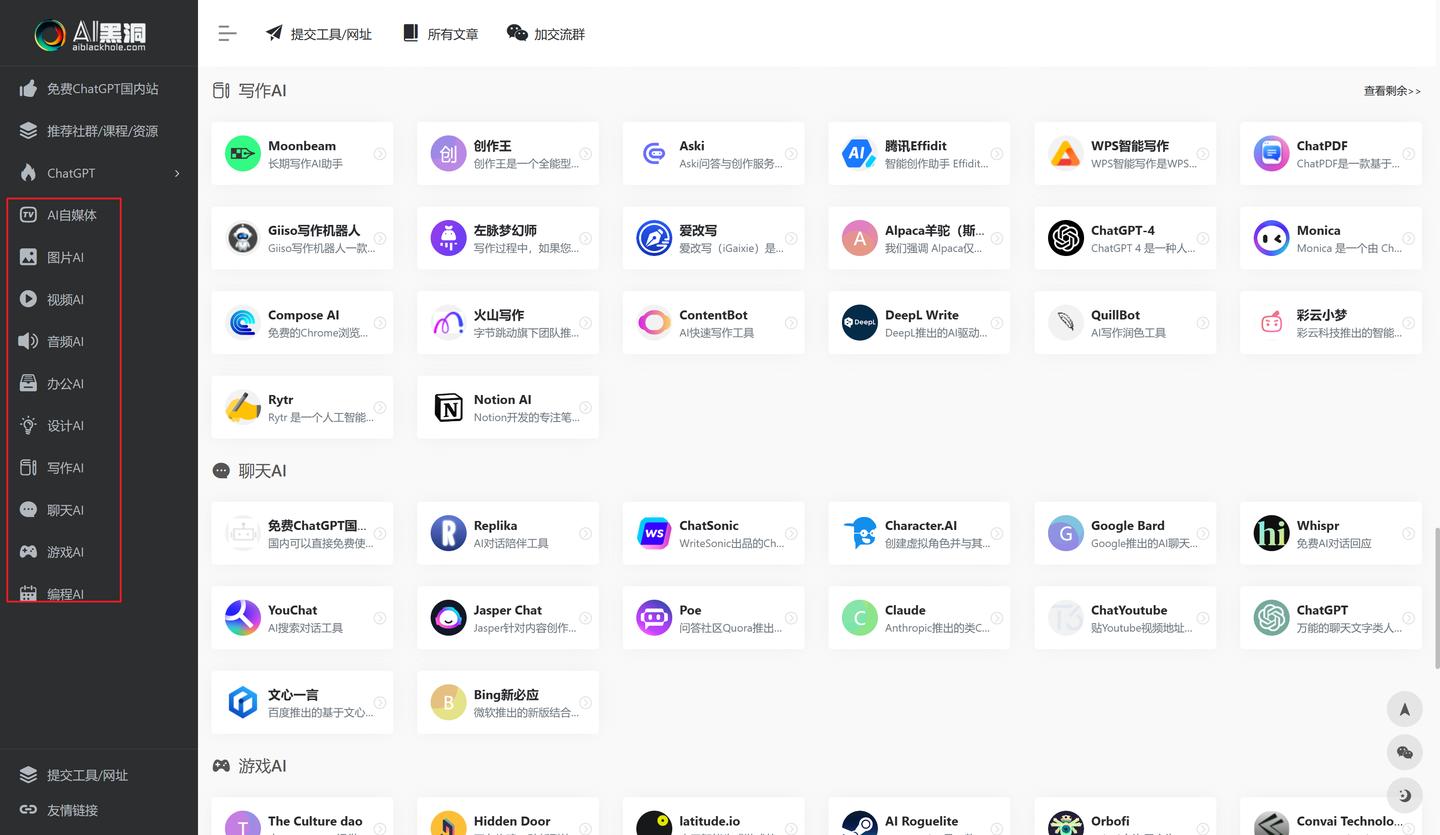Open the ChatYoutube card
The width and height of the screenshot is (1440, 835).
coord(1125,618)
